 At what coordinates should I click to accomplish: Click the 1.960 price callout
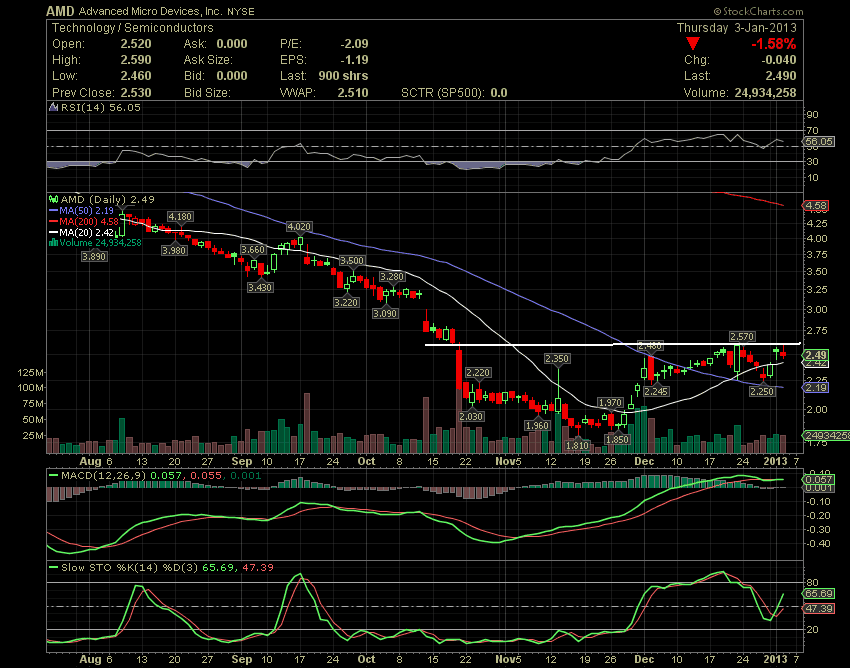point(537,426)
